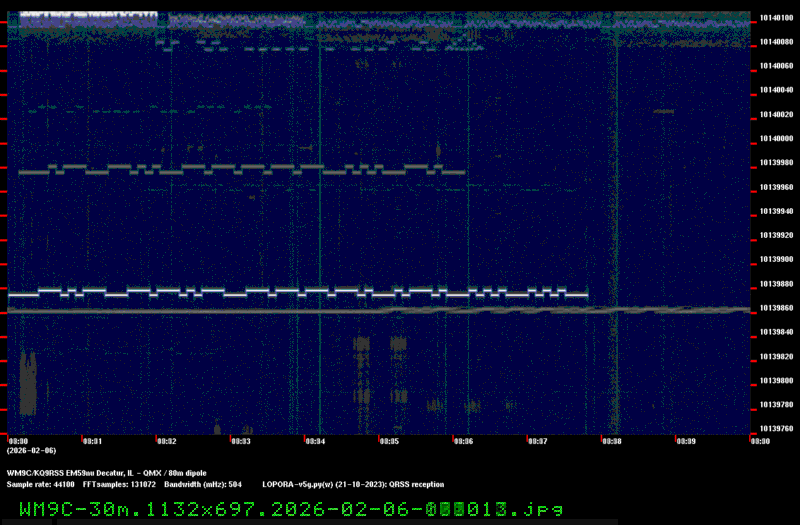Click the continuous horizontal carrier line
Viewport: 800px width, 525px height.
pos(200,311)
